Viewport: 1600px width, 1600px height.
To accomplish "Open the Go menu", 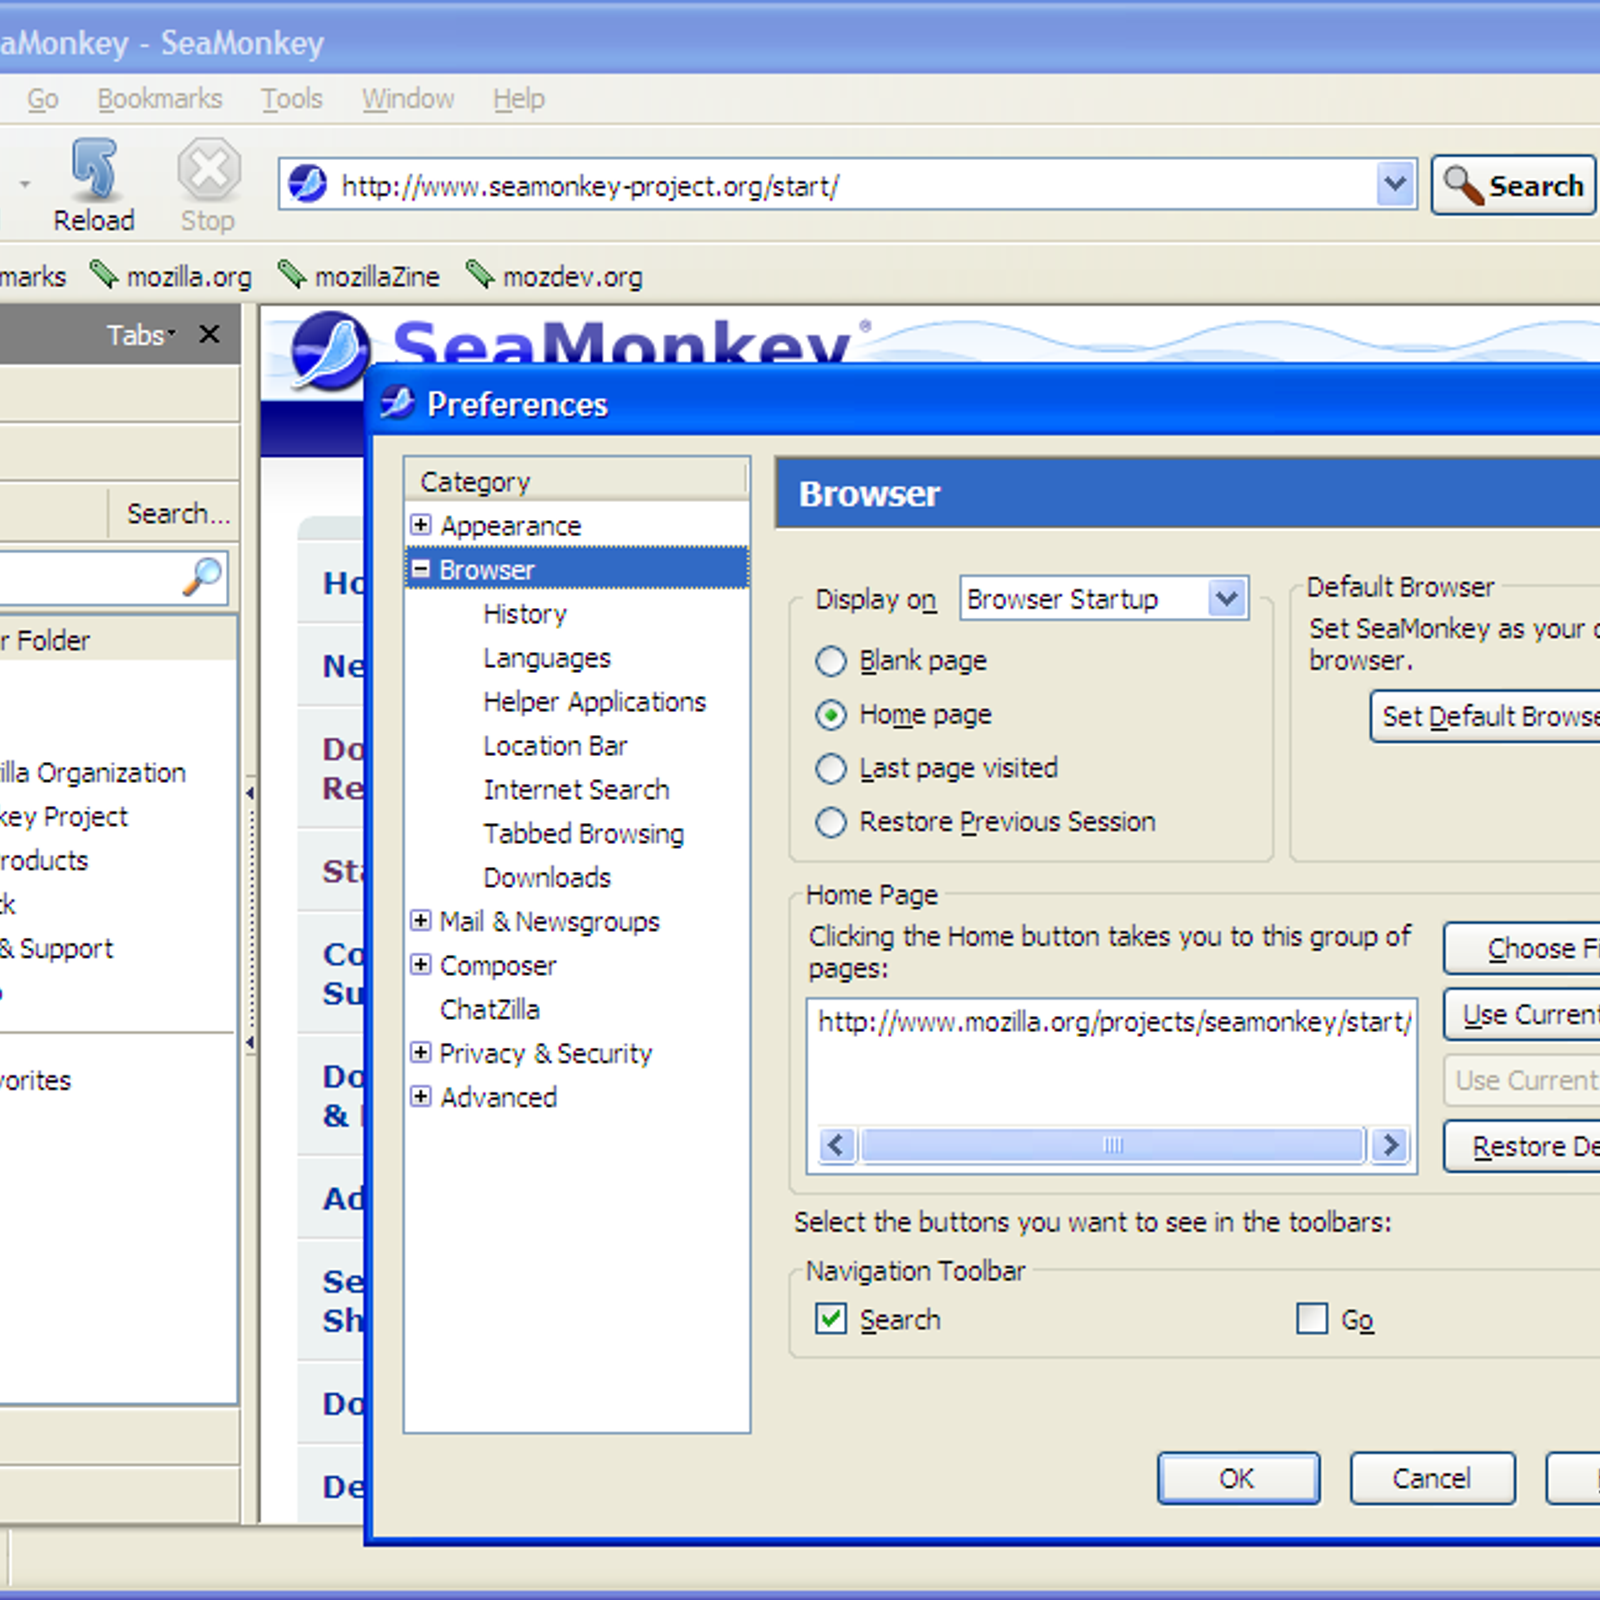I will 42,99.
